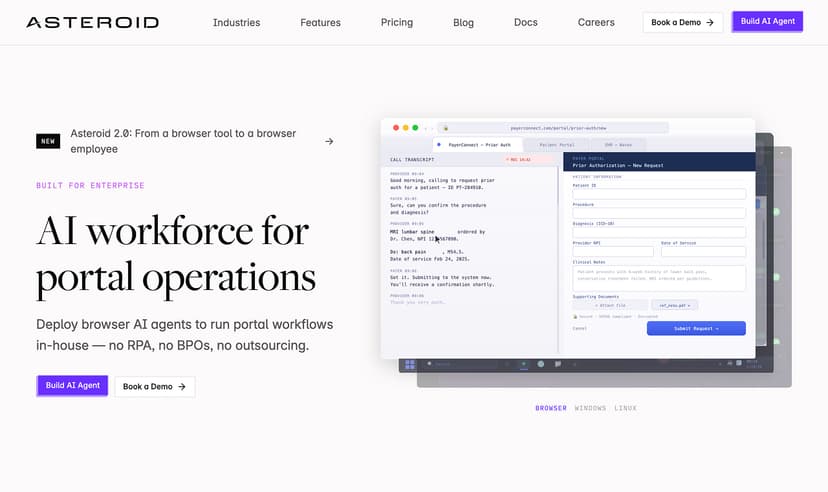Click Build AI Agent below the hero text
Screen dimensions: 828x492
pyautogui.click(x=72, y=386)
